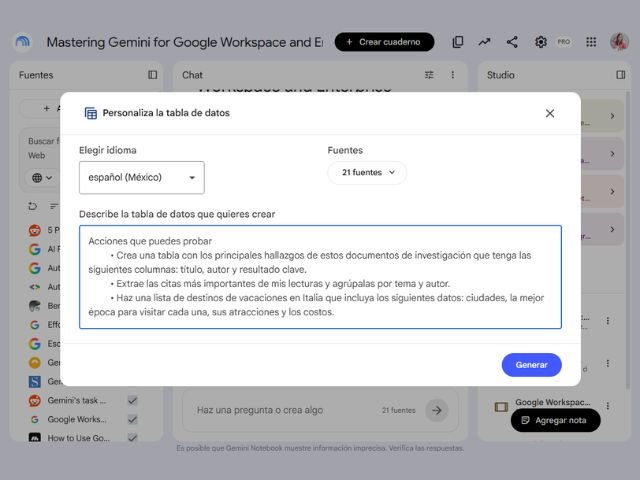Open chat configuration sliders icon
Screen dimensions: 640x480
click(x=429, y=75)
